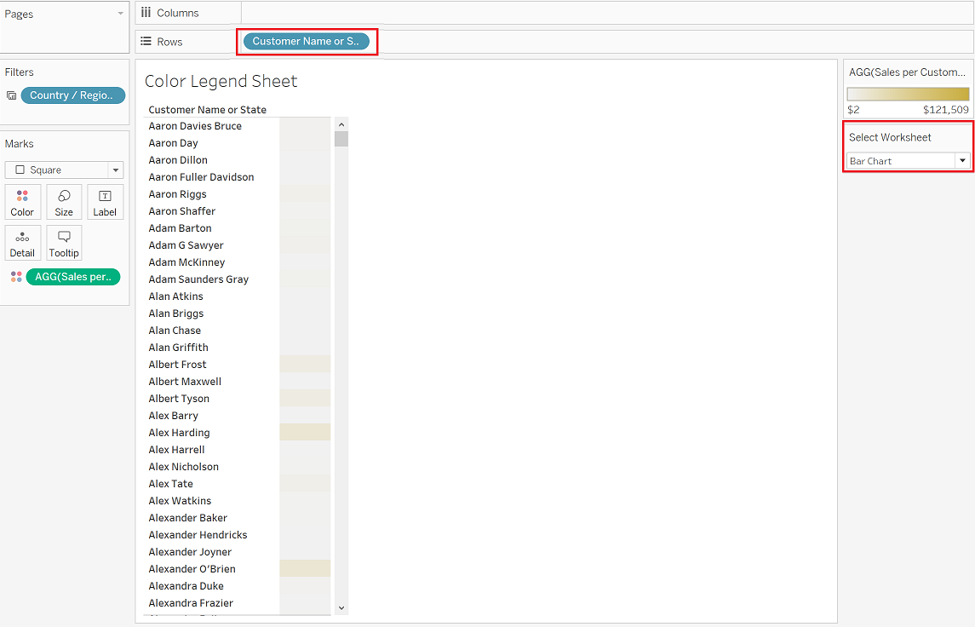Open the Size property on the Marks card
The height and width of the screenshot is (627, 975).
coord(63,201)
